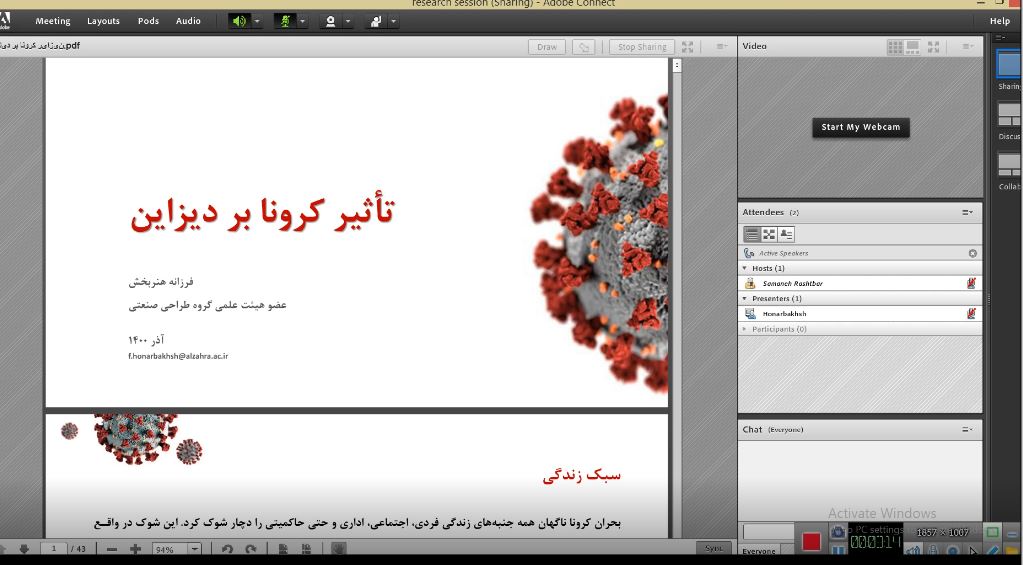This screenshot has width=1023, height=565.
Task: Toggle full screen for the Video pod
Action: pos(934,46)
